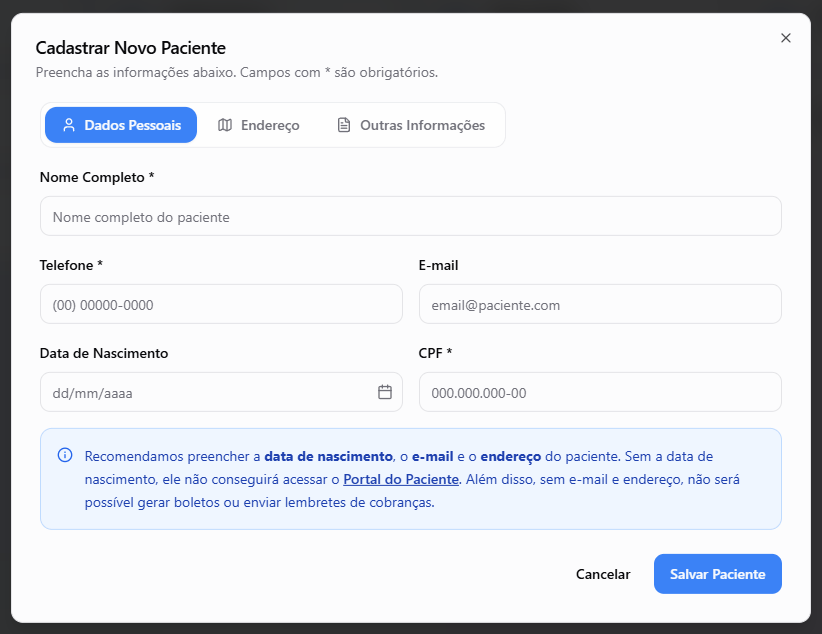Click the bold 'data de nascimento' text

pyautogui.click(x=329, y=456)
